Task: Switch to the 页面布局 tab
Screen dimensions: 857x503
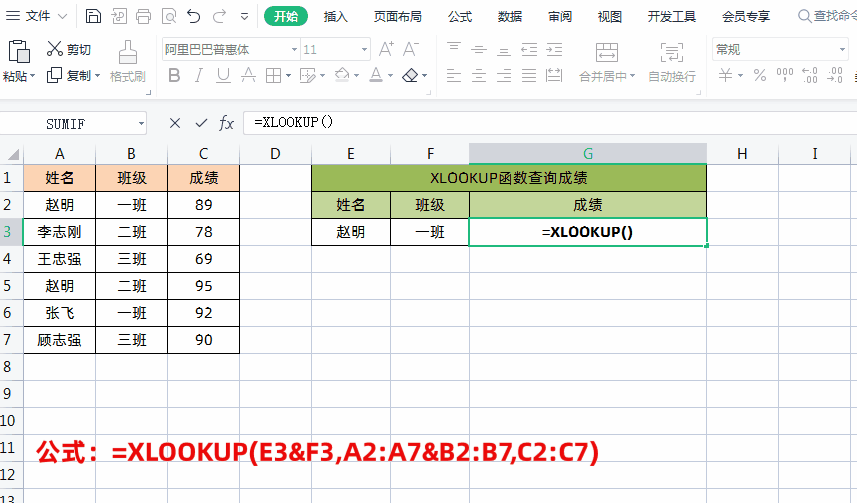Action: click(x=398, y=16)
